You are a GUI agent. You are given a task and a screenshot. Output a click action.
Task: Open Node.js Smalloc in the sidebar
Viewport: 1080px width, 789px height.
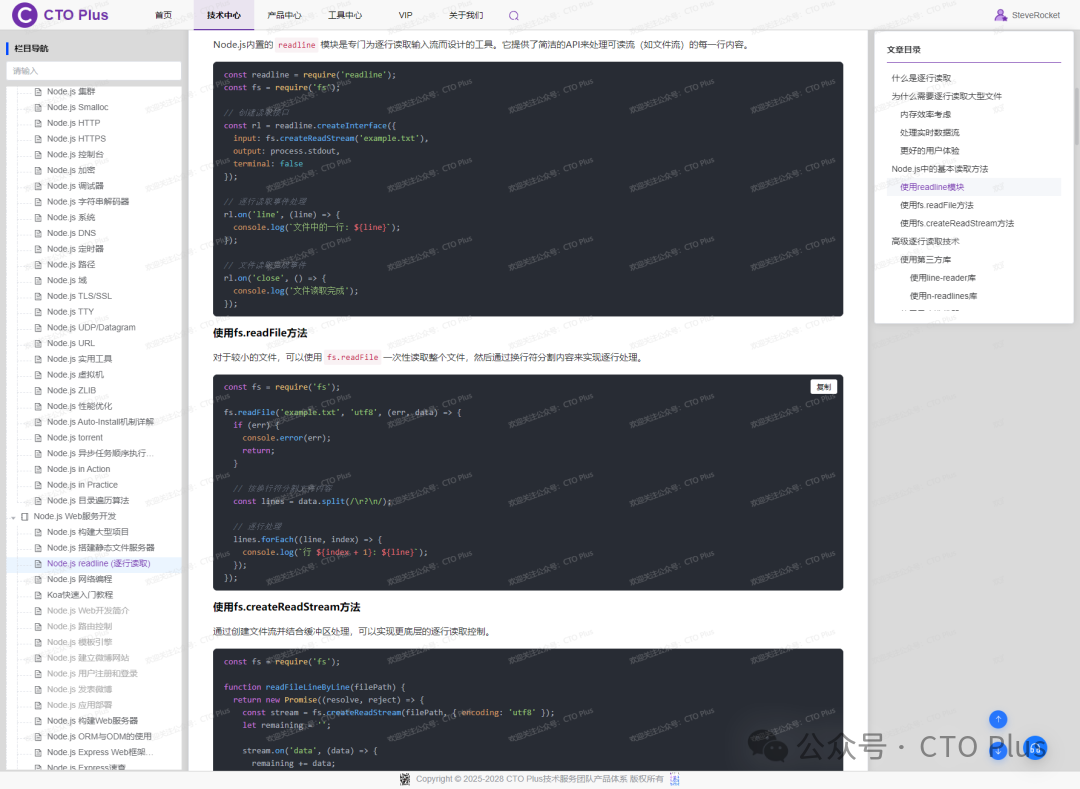coord(77,107)
